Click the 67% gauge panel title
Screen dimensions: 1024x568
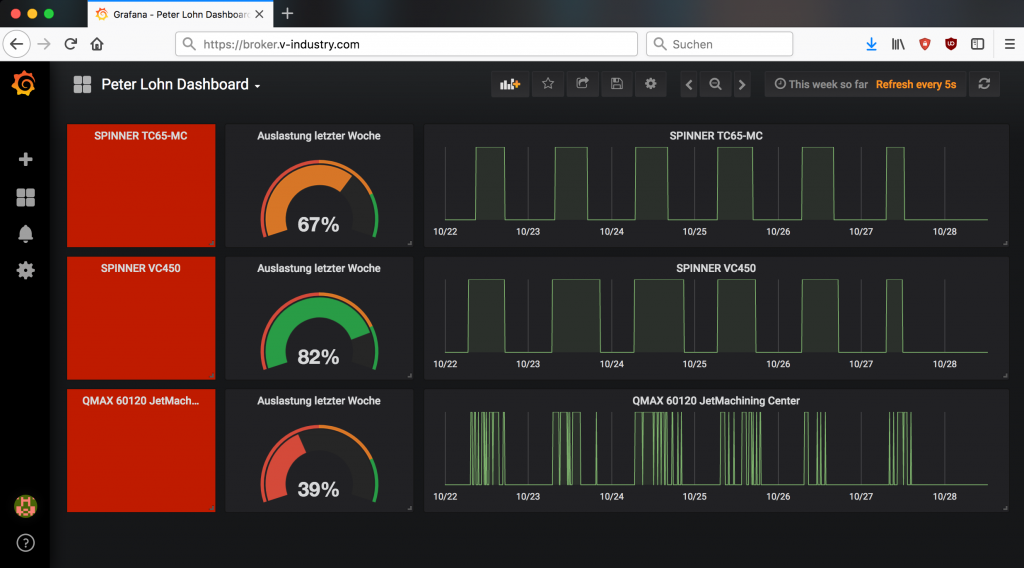[x=319, y=136]
